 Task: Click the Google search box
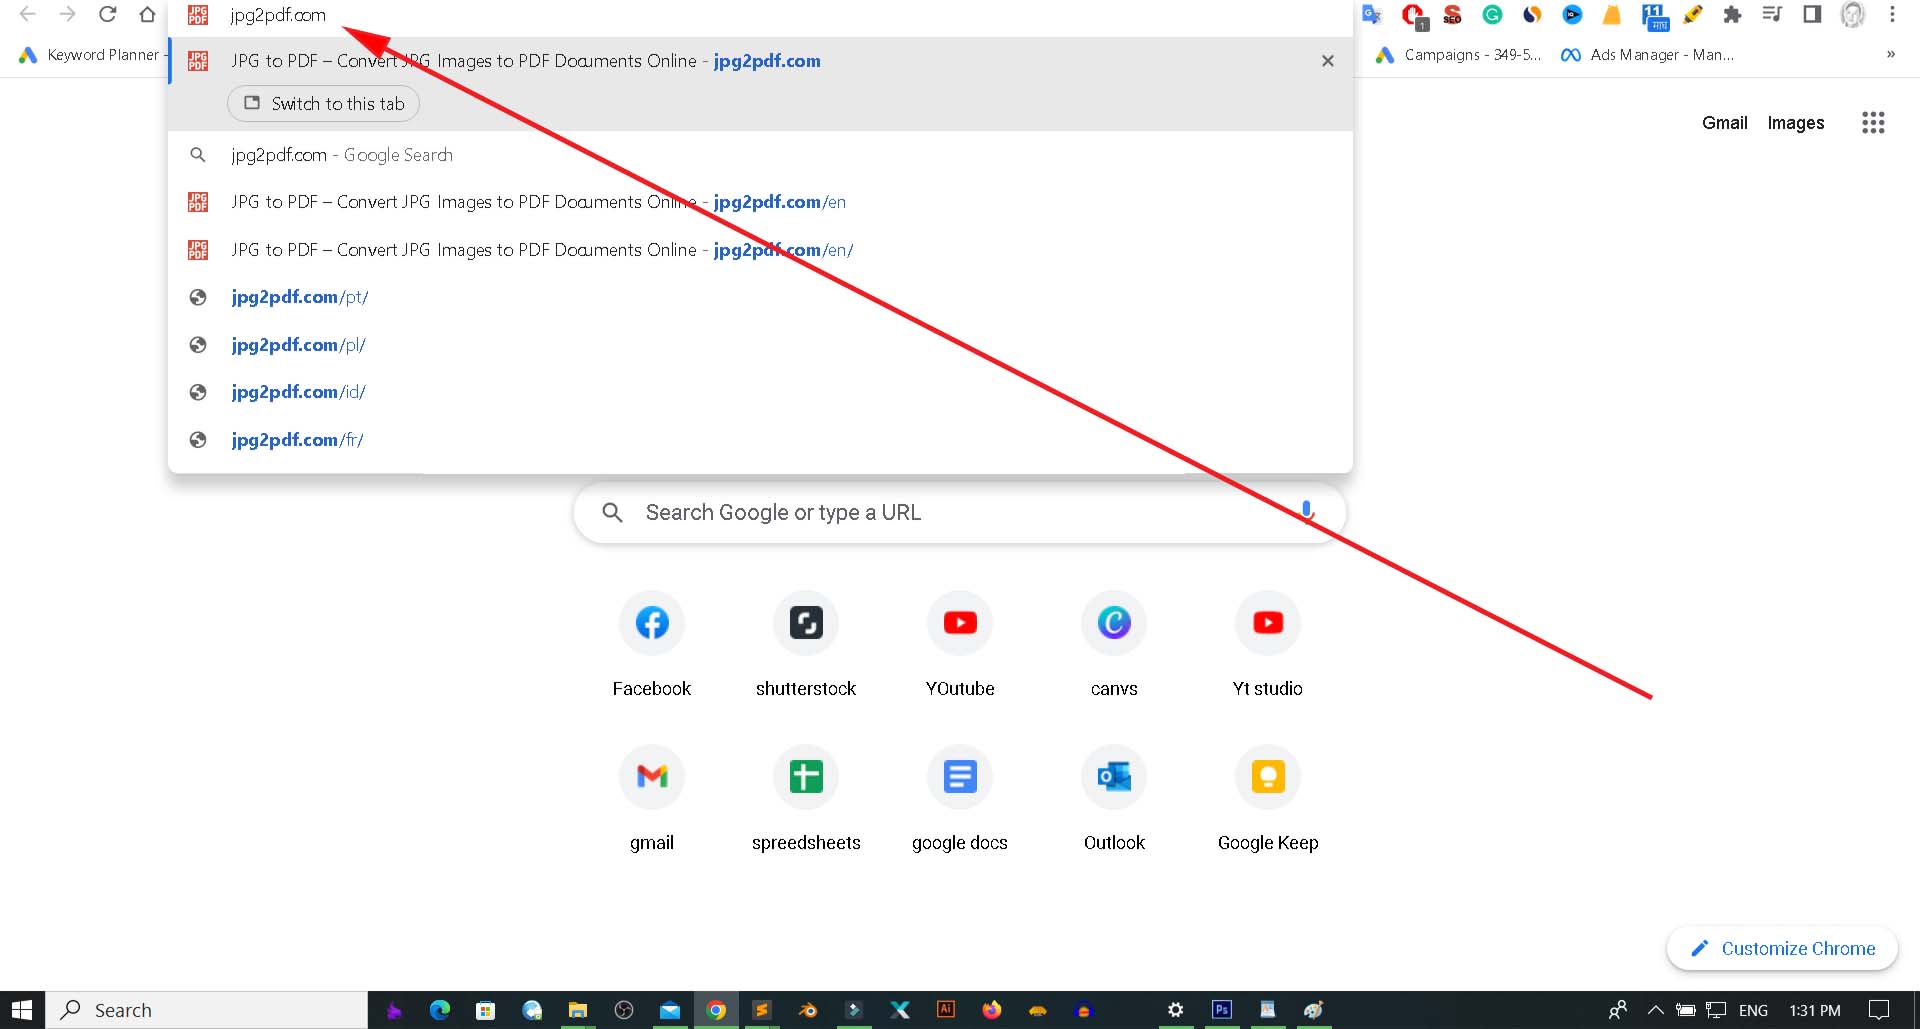point(960,513)
